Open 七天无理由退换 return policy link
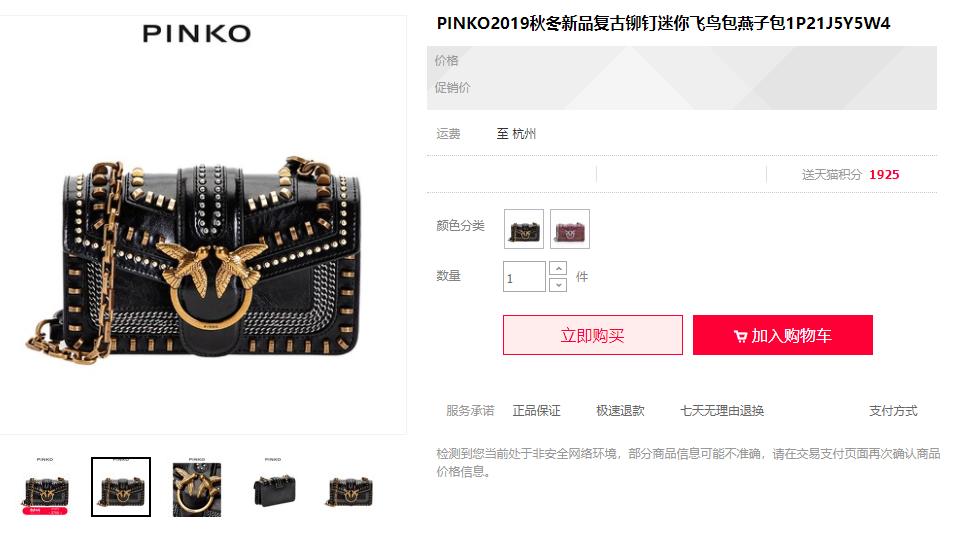This screenshot has width=958, height=549. click(722, 410)
